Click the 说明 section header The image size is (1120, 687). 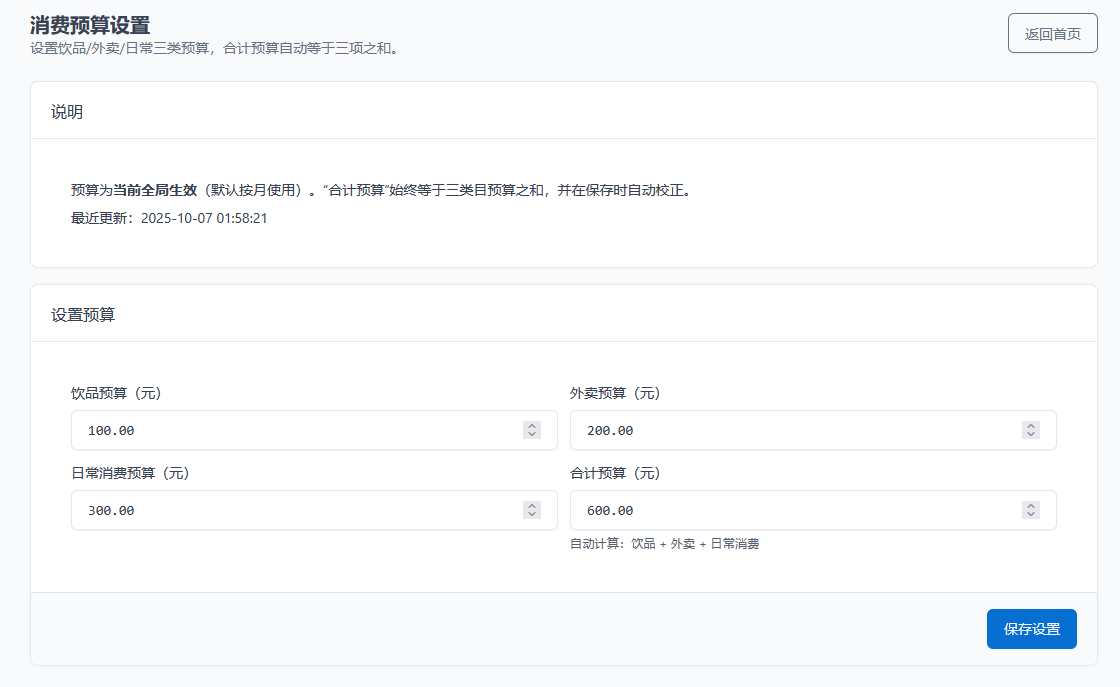67,111
